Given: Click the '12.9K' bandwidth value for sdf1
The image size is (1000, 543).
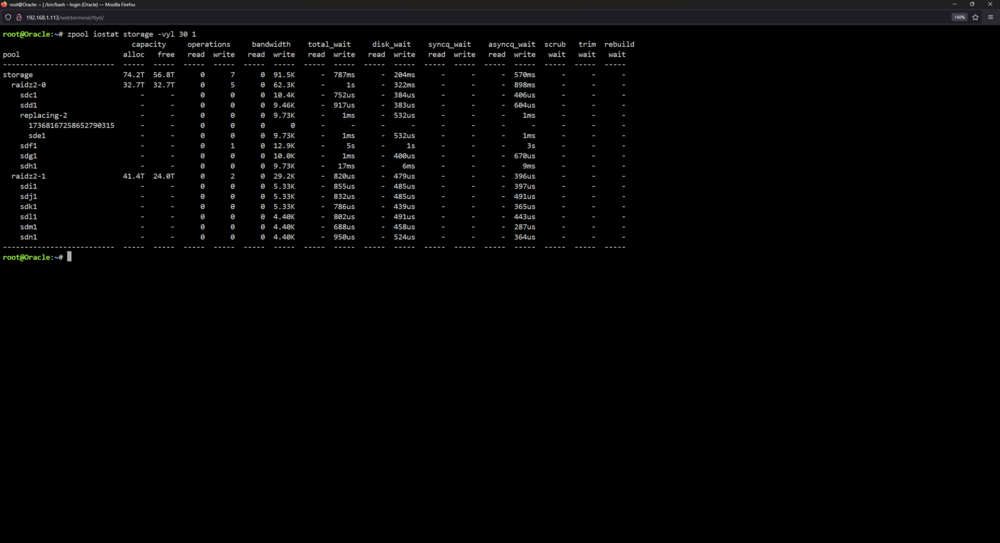Looking at the screenshot, I should point(284,146).
